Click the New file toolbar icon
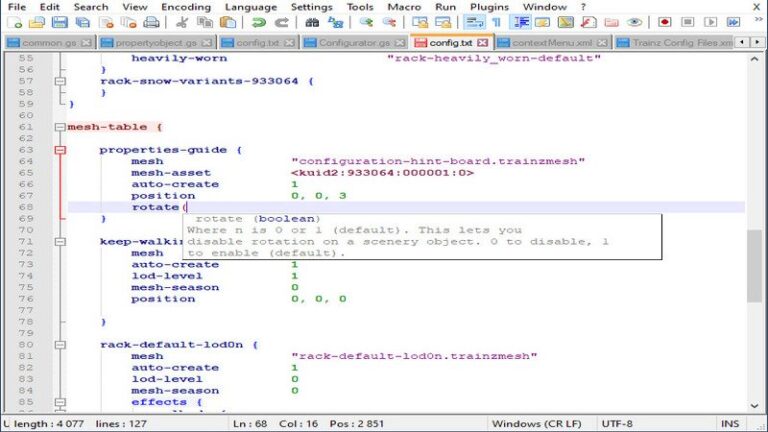The width and height of the screenshot is (768, 432). pos(12,22)
